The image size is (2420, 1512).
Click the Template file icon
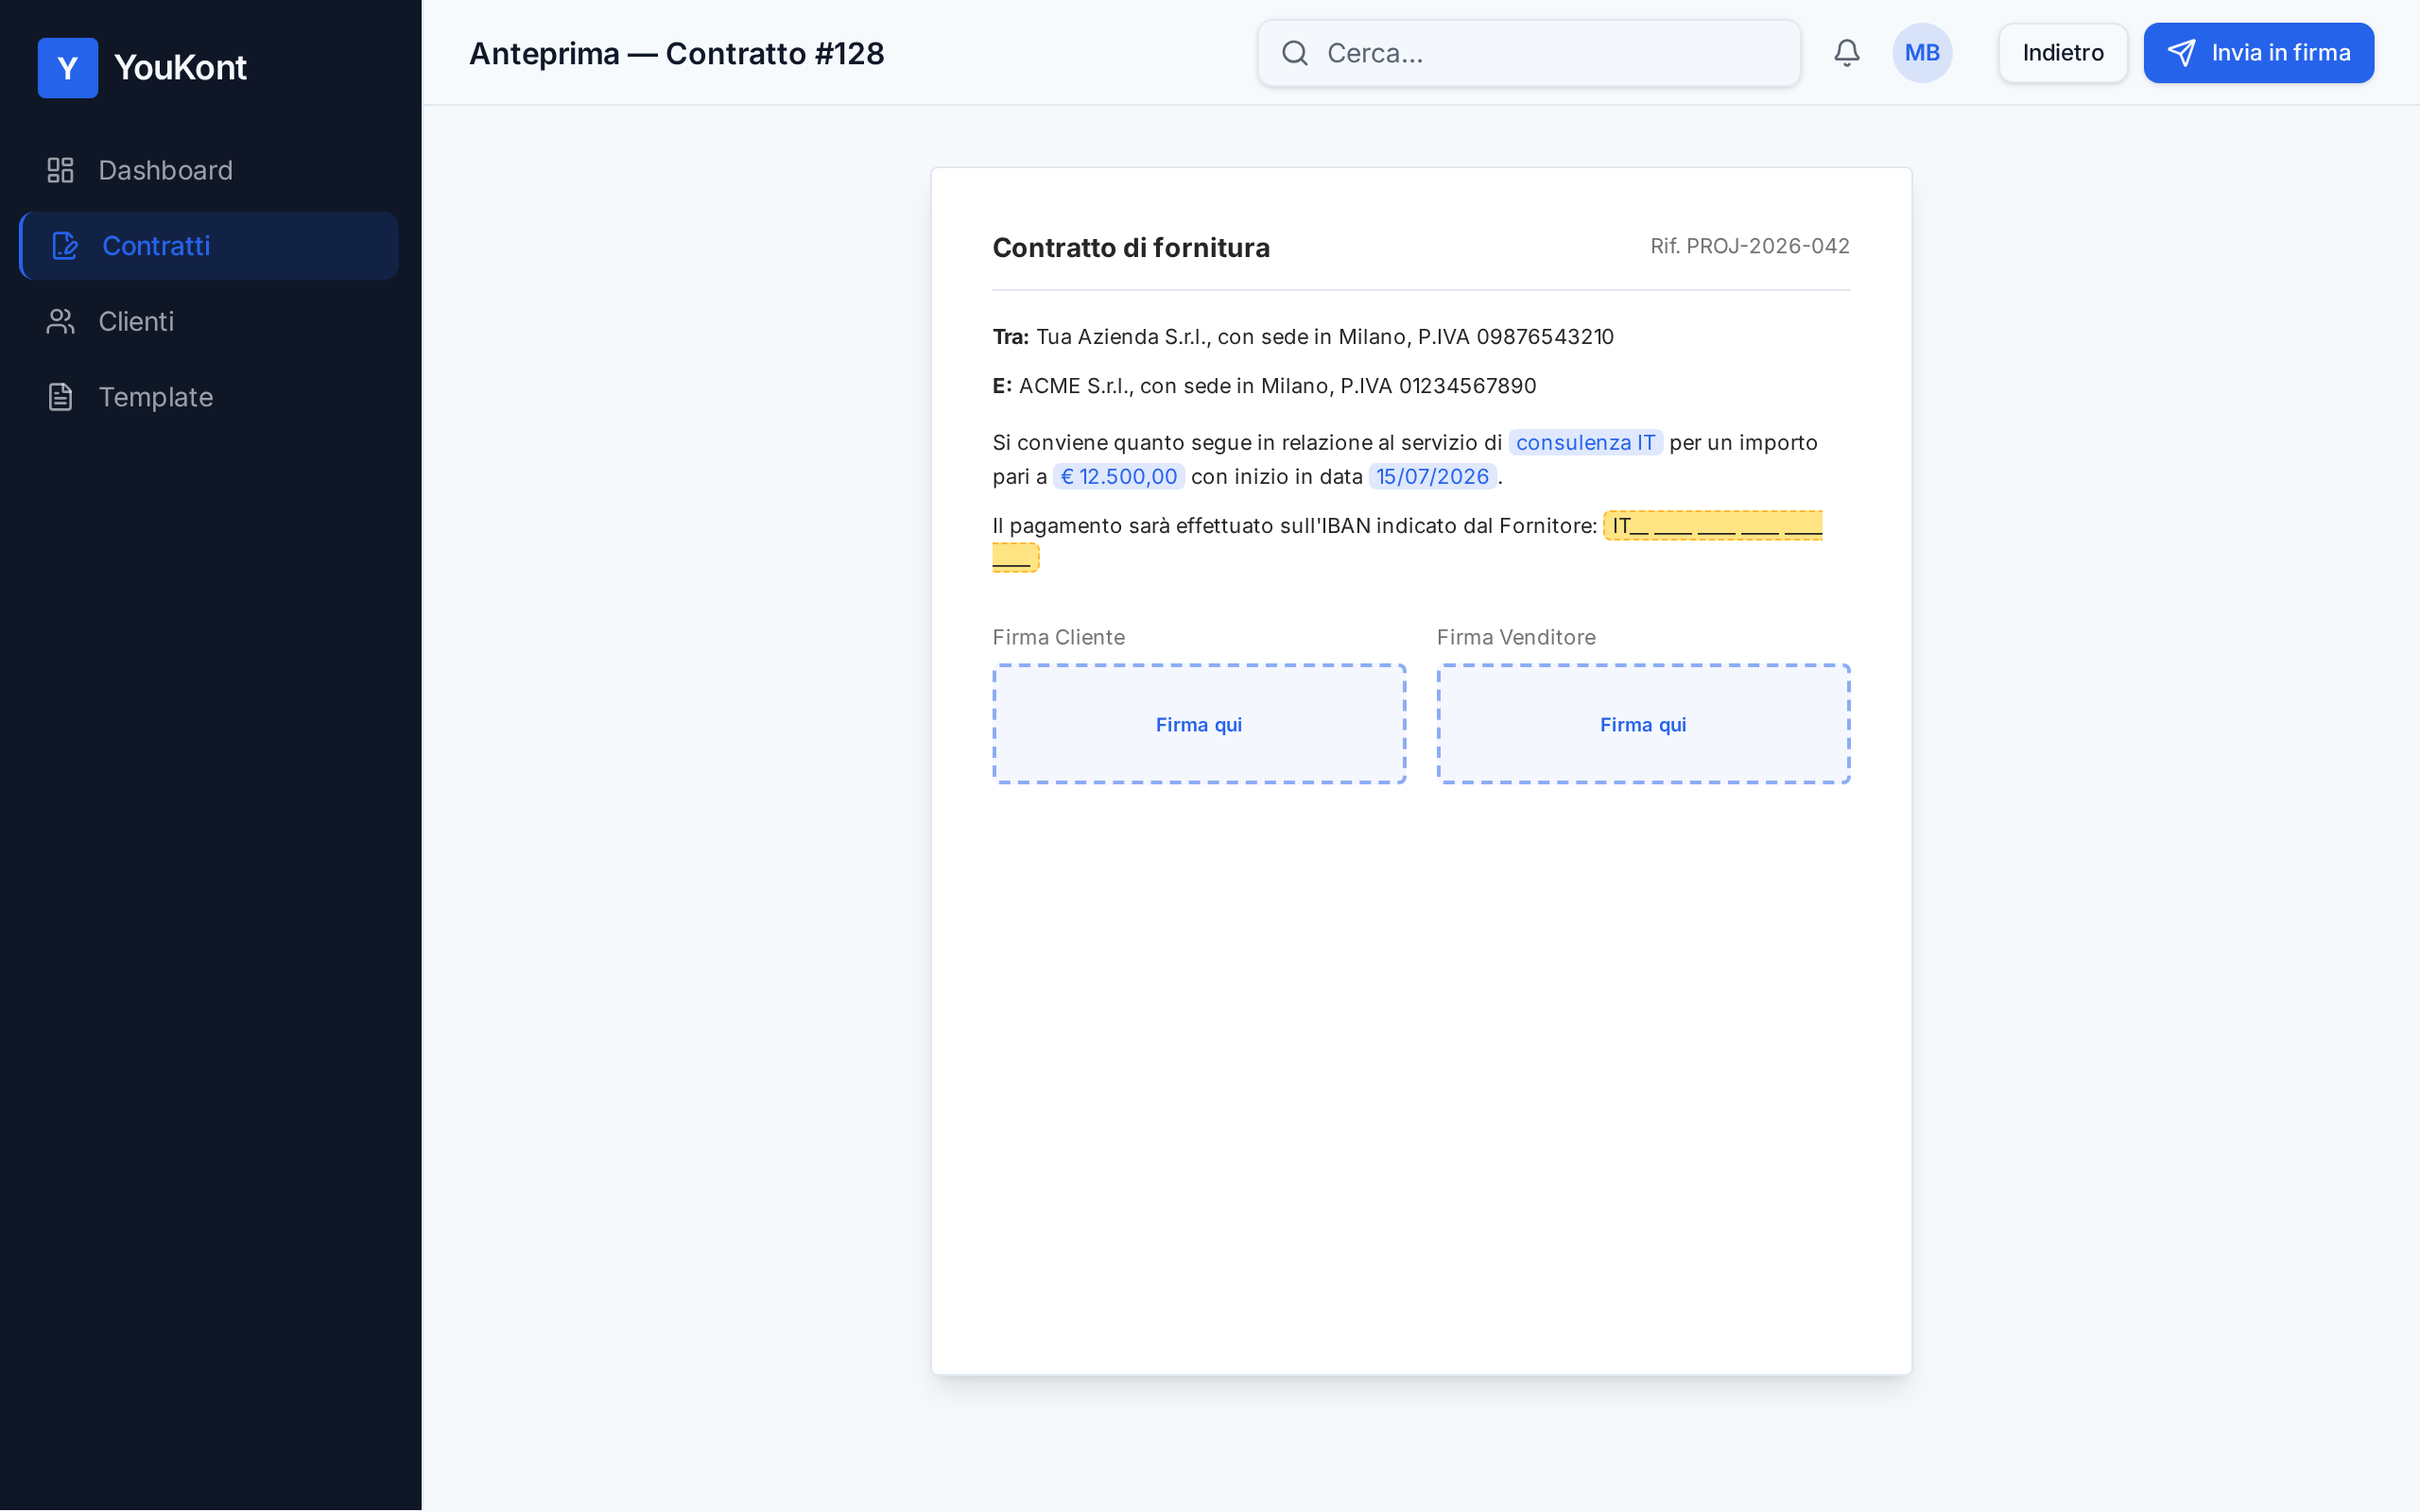(x=61, y=397)
